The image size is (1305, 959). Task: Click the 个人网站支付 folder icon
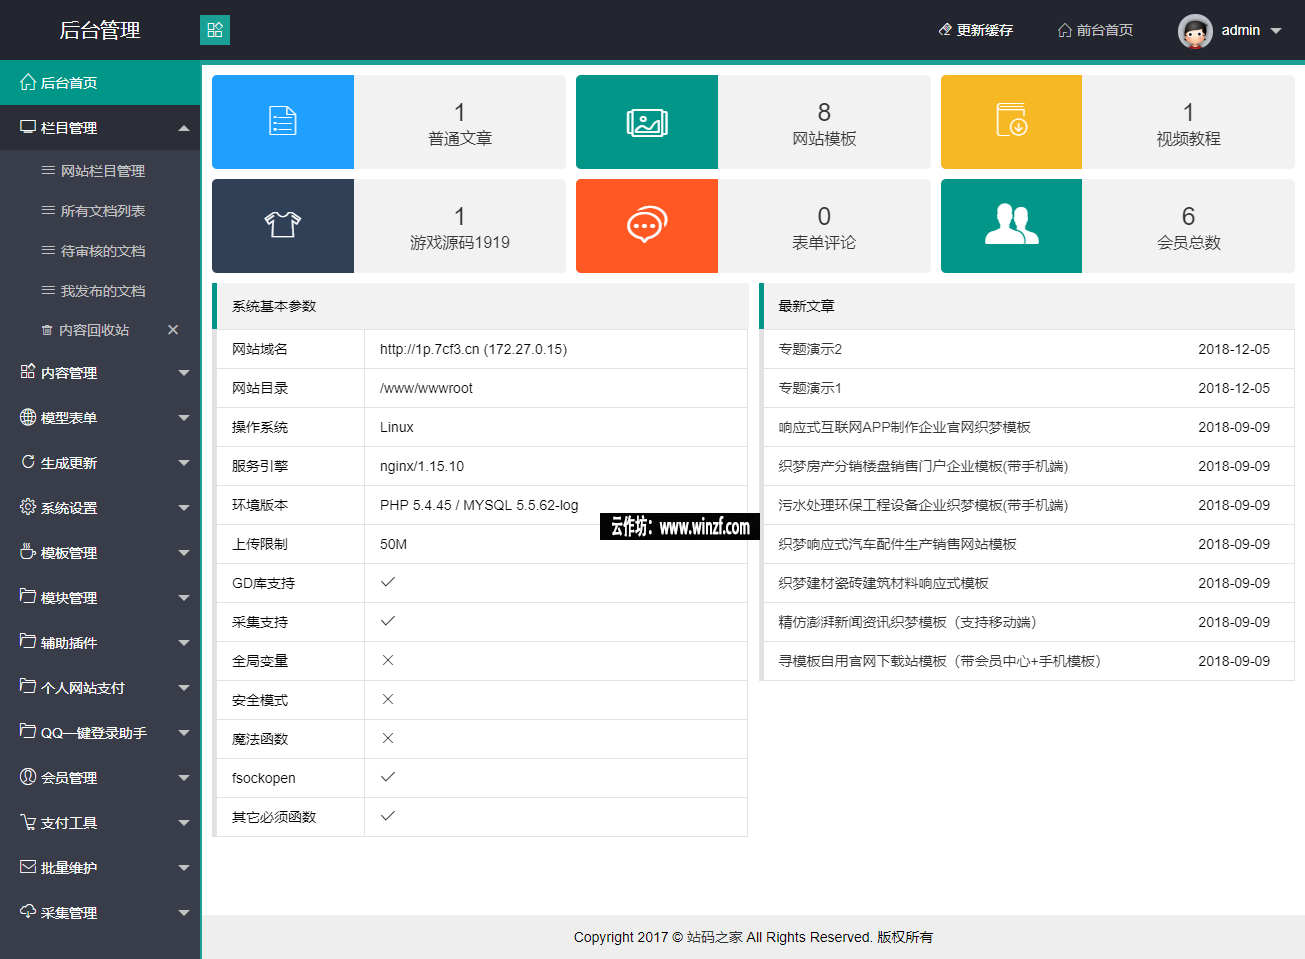pos(28,686)
